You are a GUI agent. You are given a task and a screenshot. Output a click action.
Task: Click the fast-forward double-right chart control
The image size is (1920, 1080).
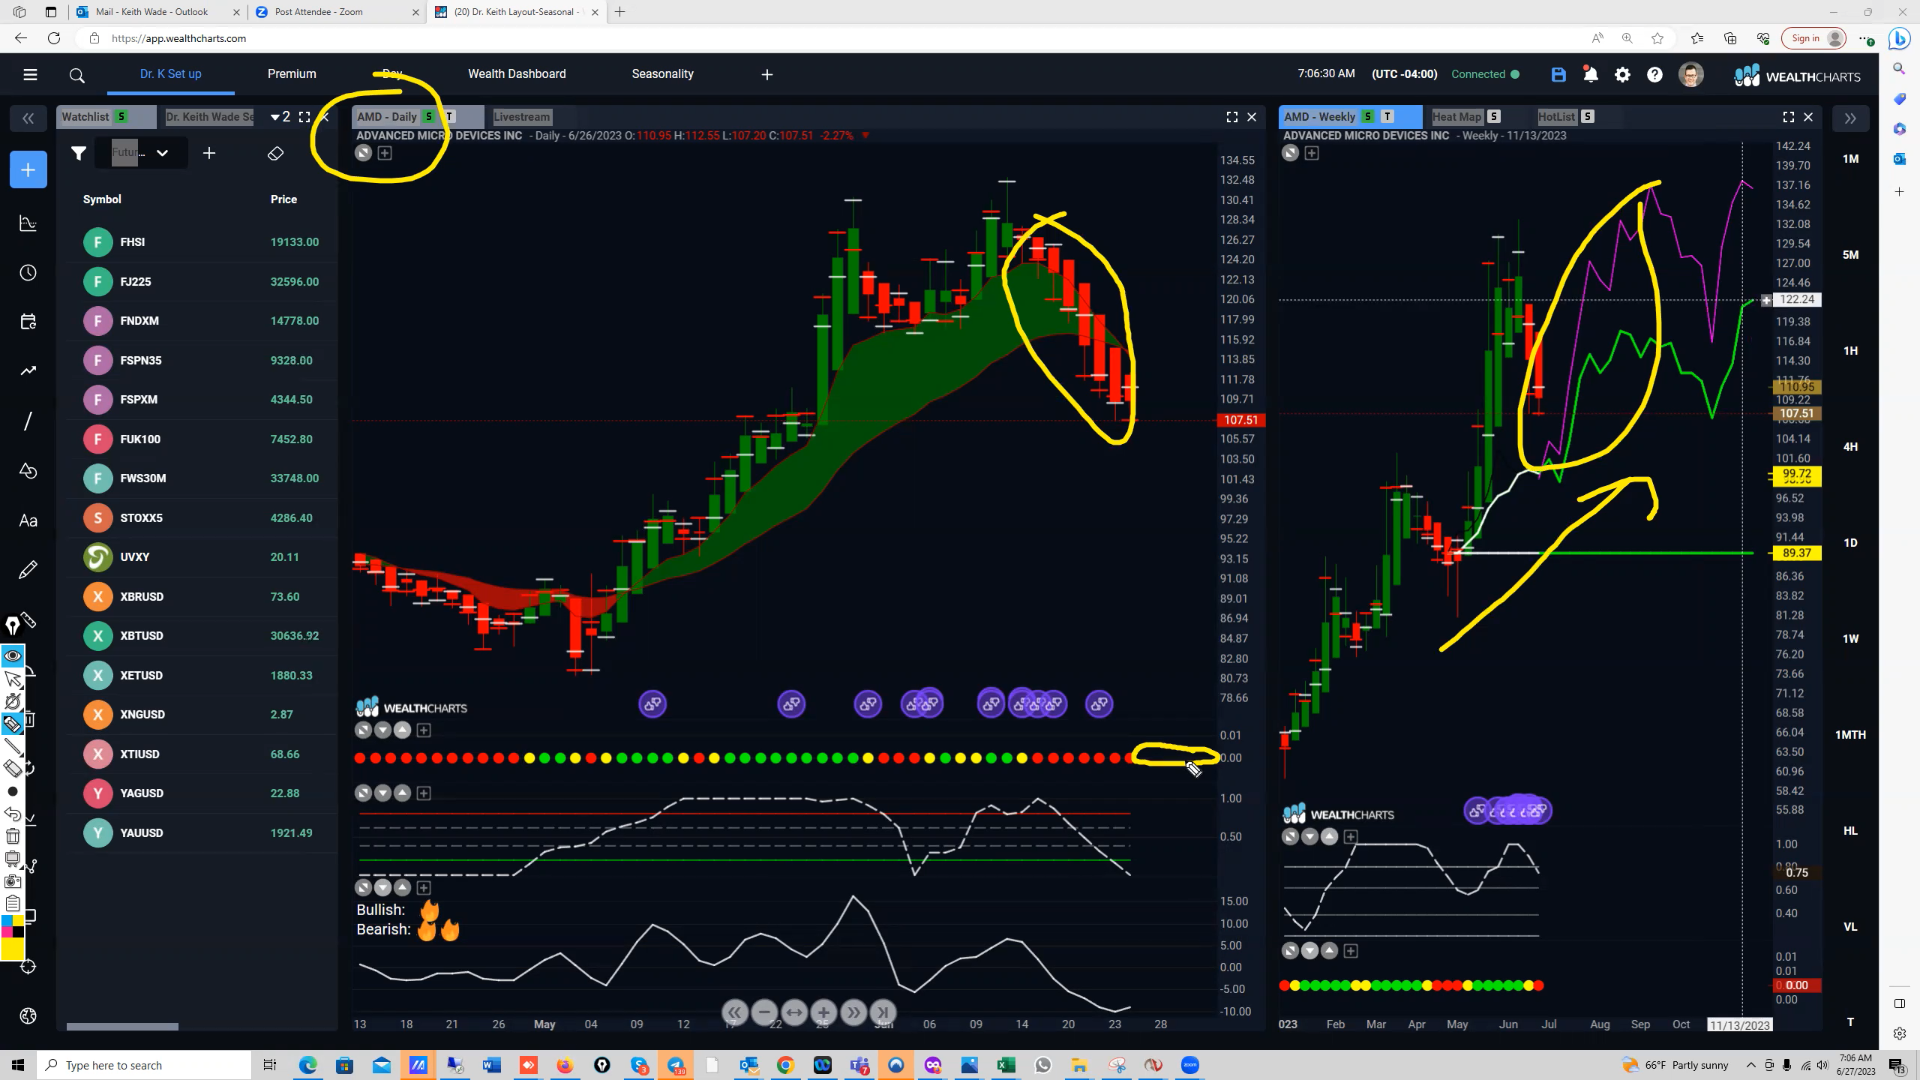853,1012
